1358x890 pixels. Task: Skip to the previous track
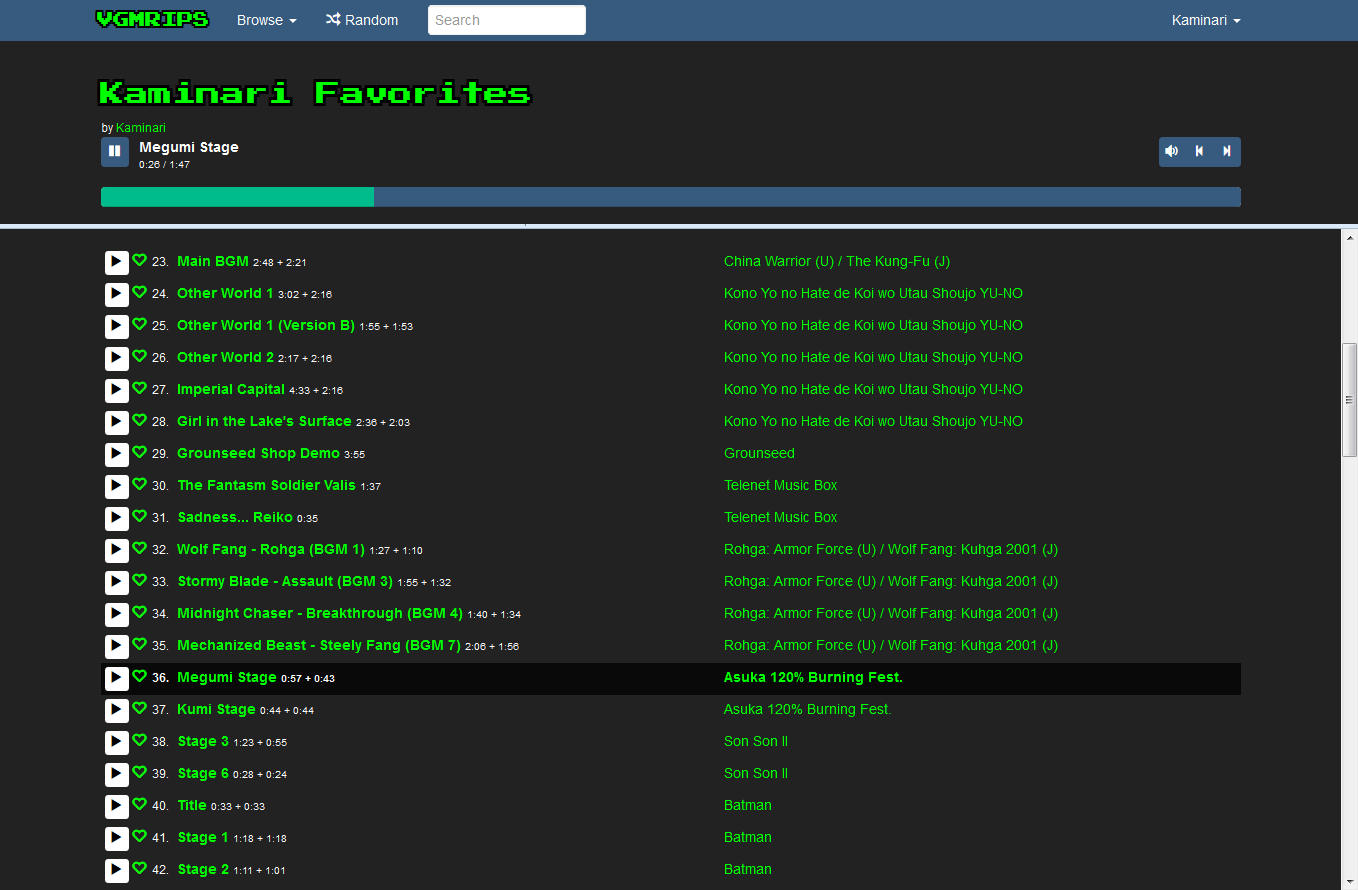tap(1199, 151)
